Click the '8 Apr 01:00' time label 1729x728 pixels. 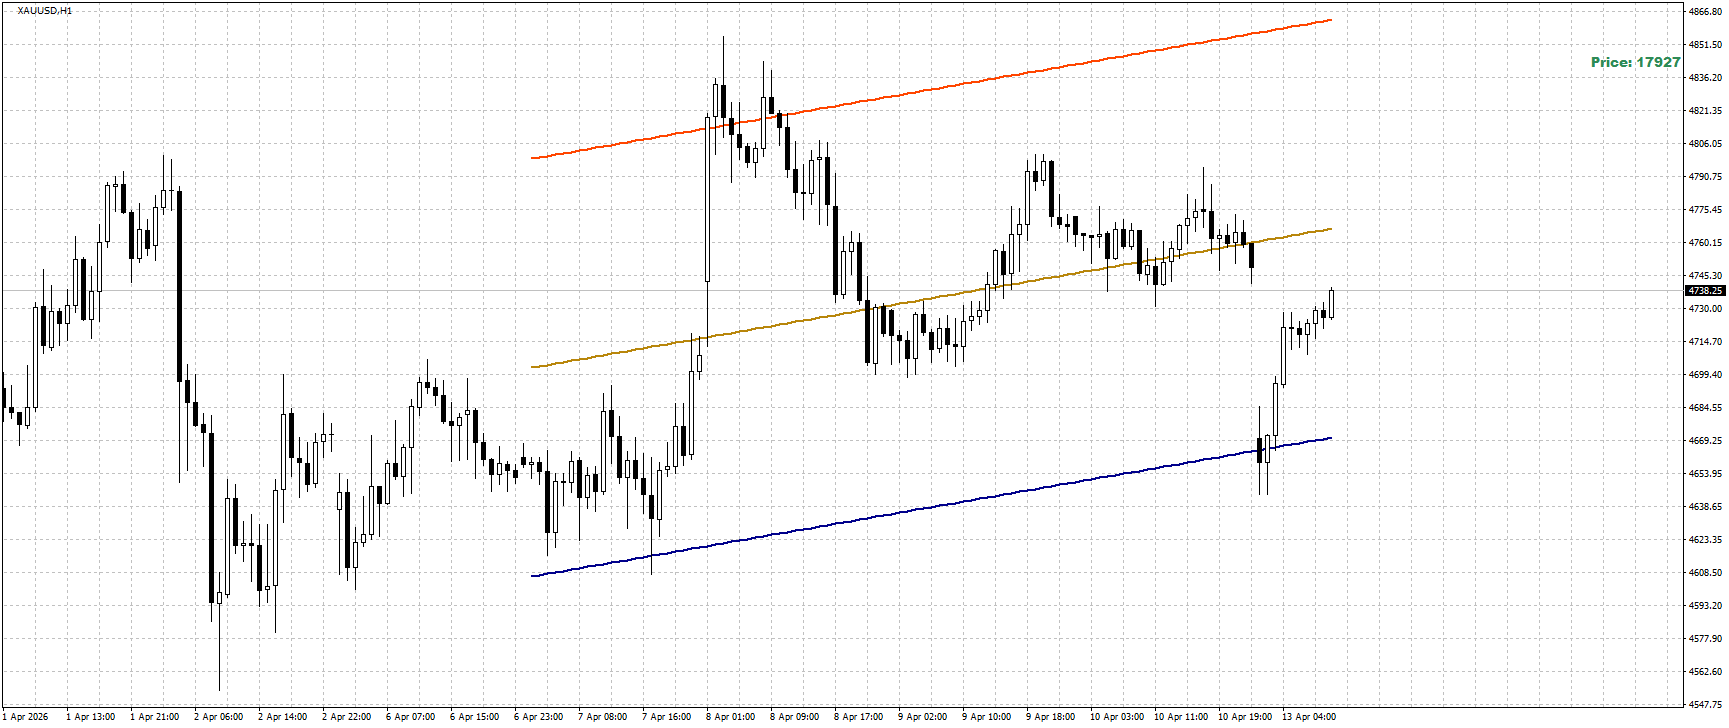[731, 717]
